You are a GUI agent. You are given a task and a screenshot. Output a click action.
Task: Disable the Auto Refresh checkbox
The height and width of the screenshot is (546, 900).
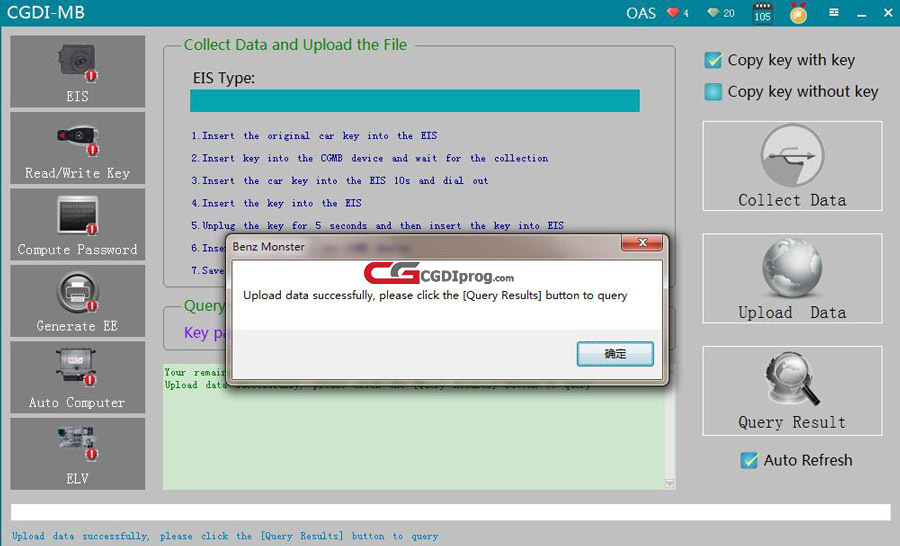[749, 460]
